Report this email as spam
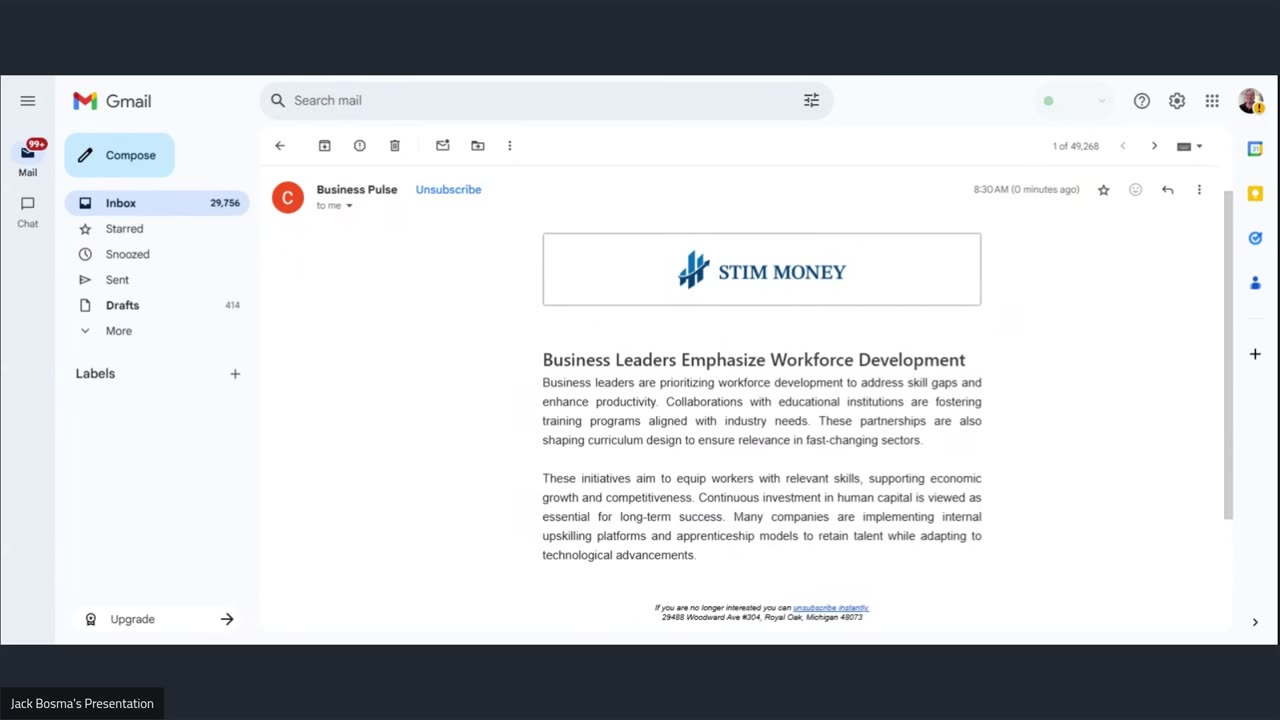1280x720 pixels. 360,146
